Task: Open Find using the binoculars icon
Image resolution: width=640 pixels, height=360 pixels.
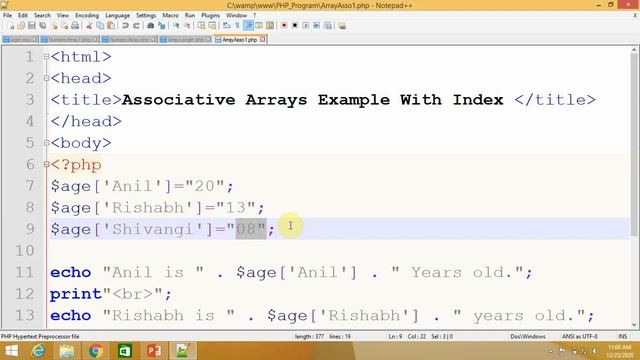Action: coord(151,26)
